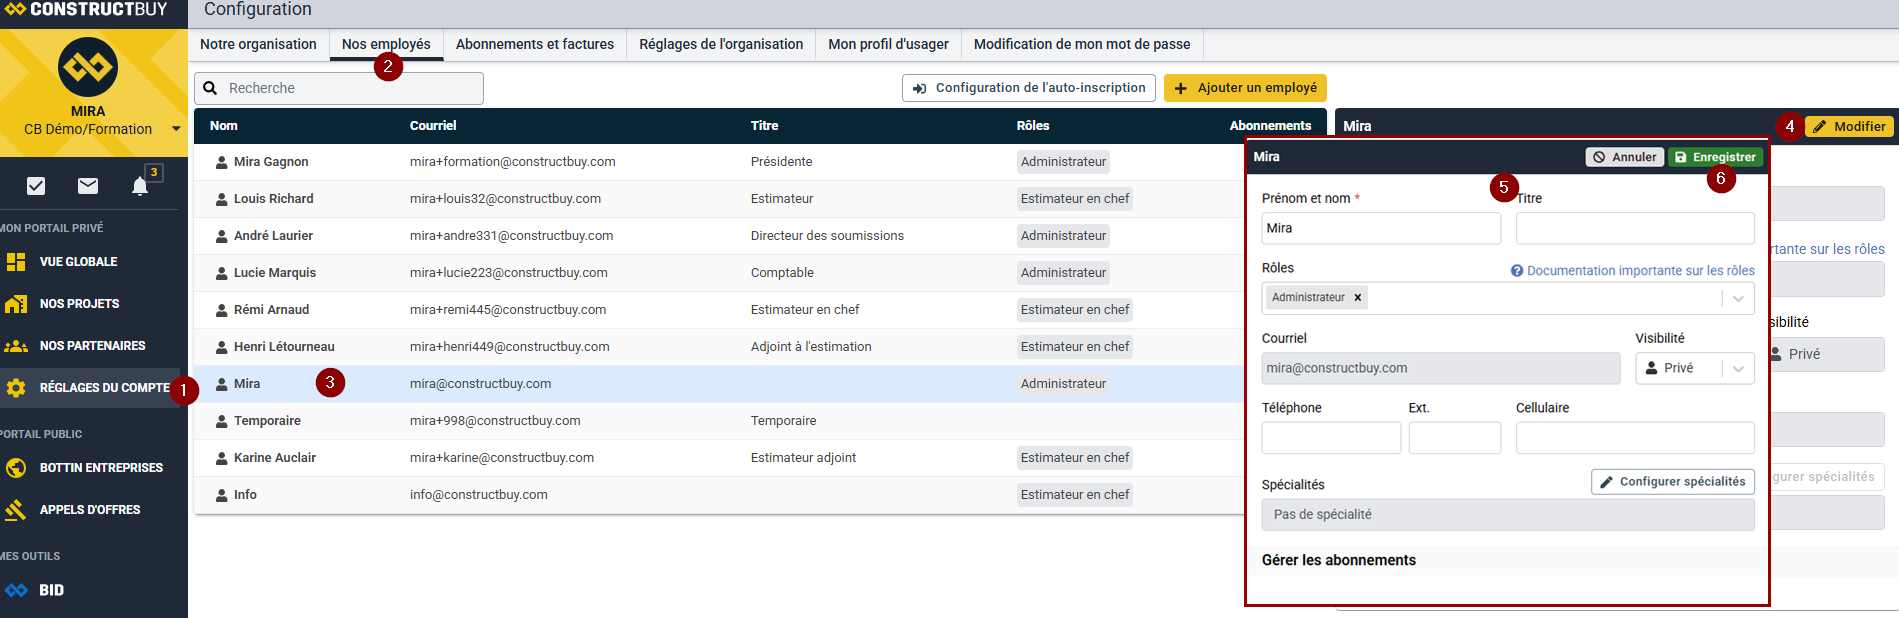The width and height of the screenshot is (1899, 618).
Task: Click the ConstructBuy organization logo
Action: tap(88, 67)
